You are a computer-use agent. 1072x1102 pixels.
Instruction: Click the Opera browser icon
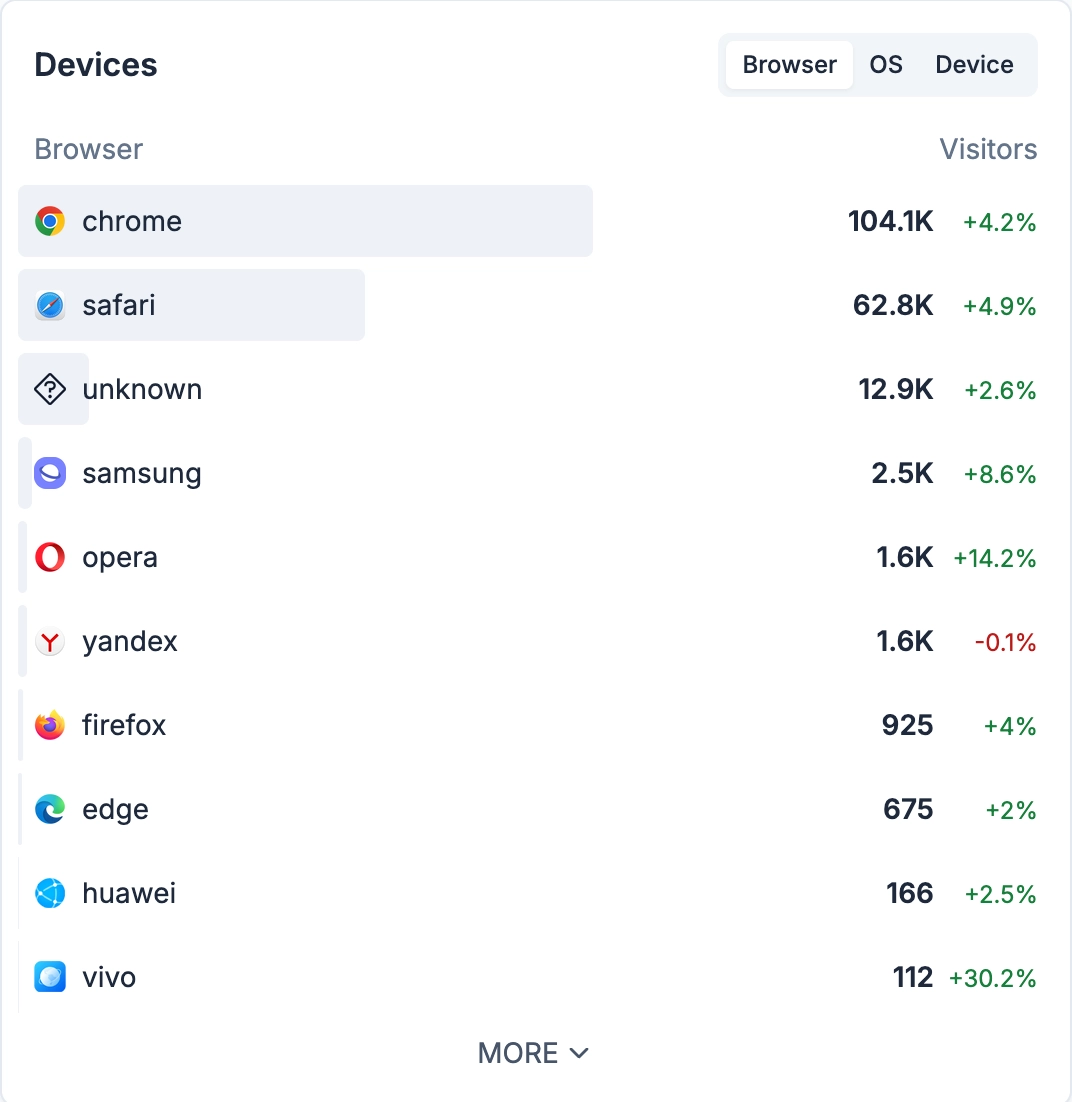pos(48,557)
